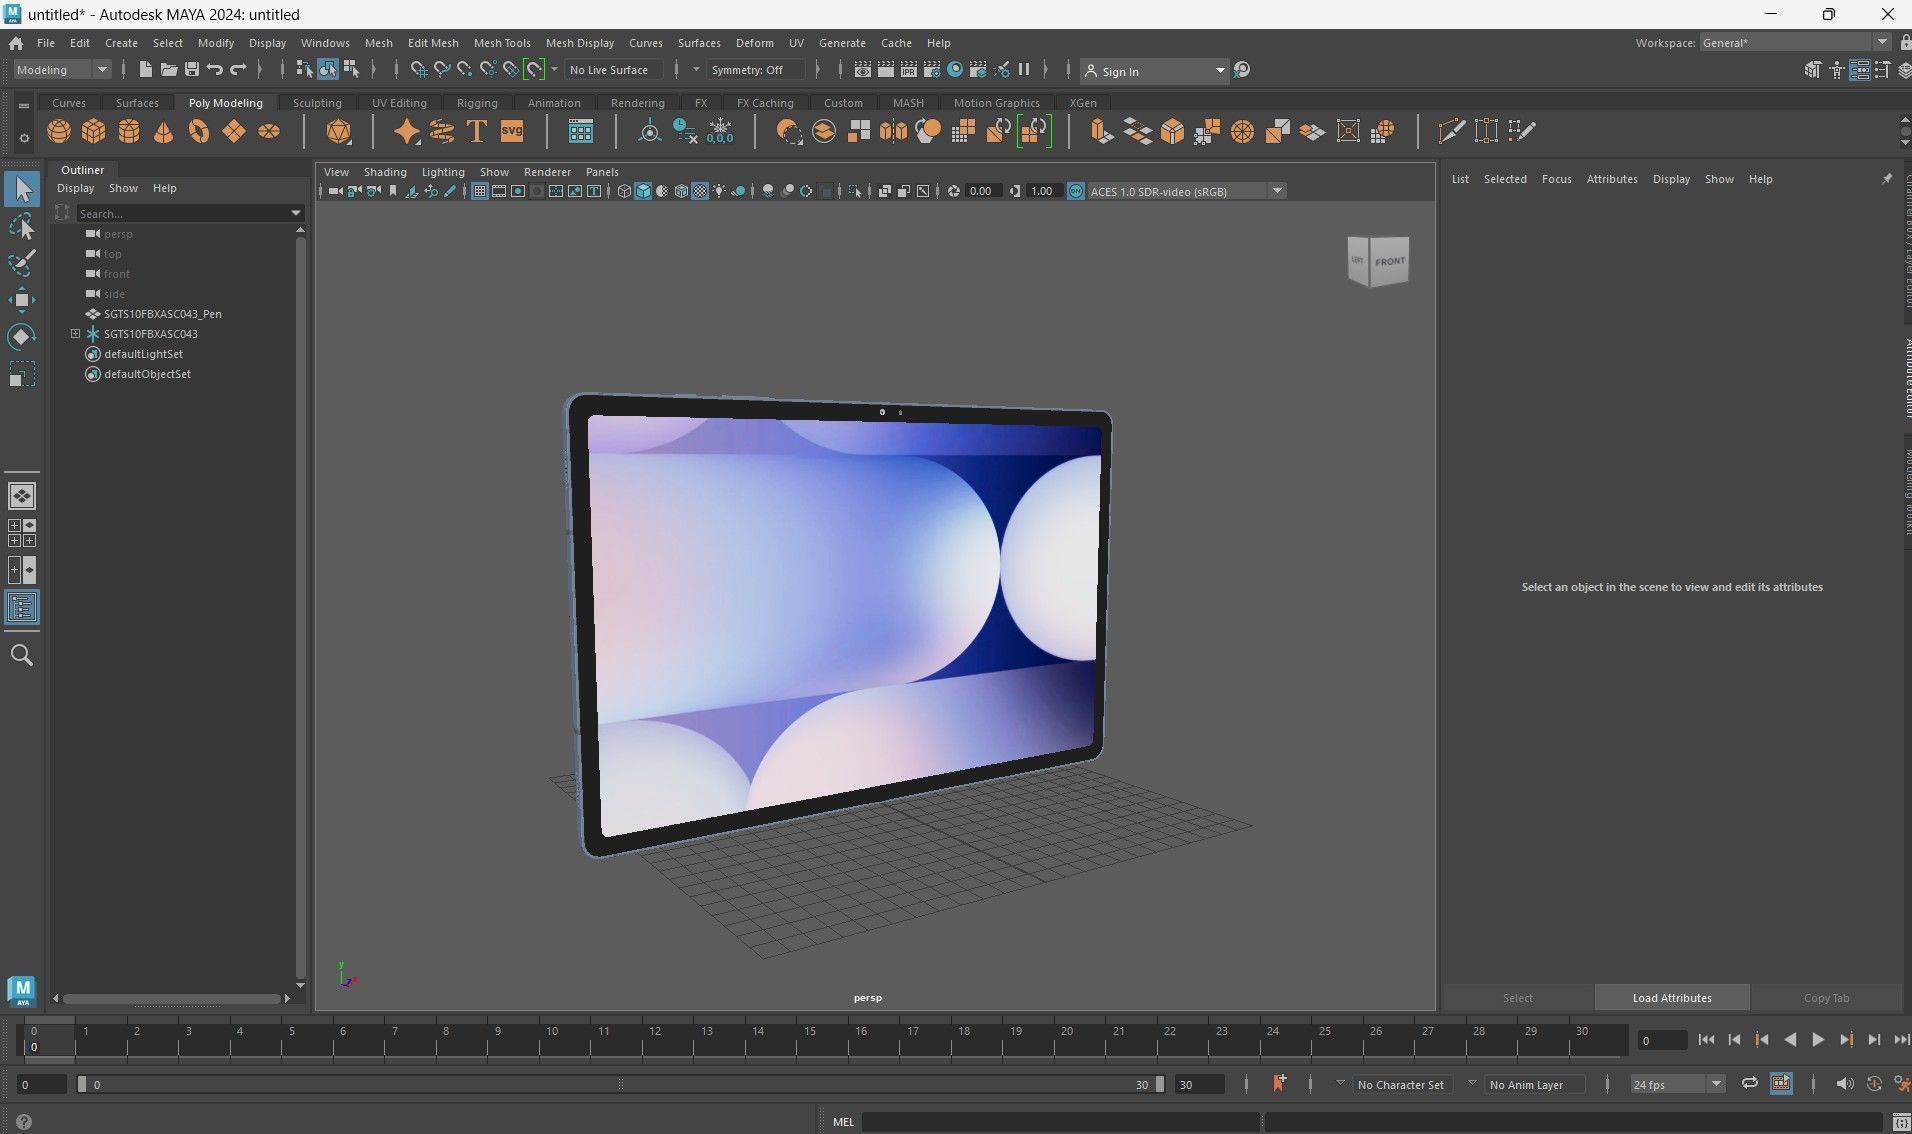Image resolution: width=1912 pixels, height=1134 pixels.
Task: Toggle viewport textured display button
Action: pos(700,191)
